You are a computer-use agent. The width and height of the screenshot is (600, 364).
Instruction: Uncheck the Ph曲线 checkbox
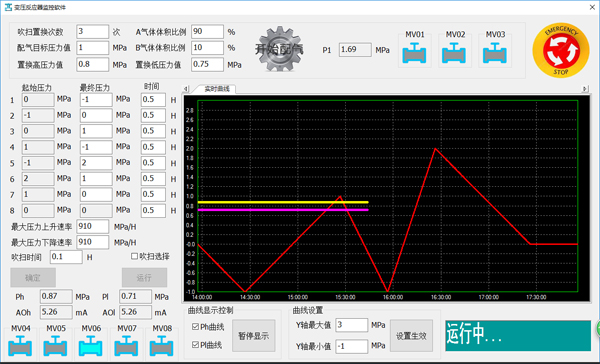(x=196, y=326)
